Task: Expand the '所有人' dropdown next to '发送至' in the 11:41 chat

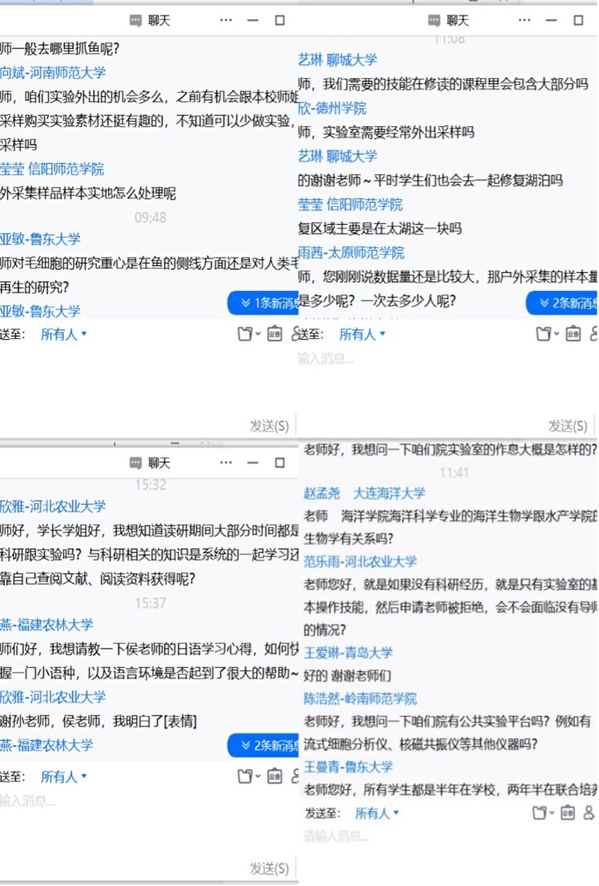Action: (377, 813)
